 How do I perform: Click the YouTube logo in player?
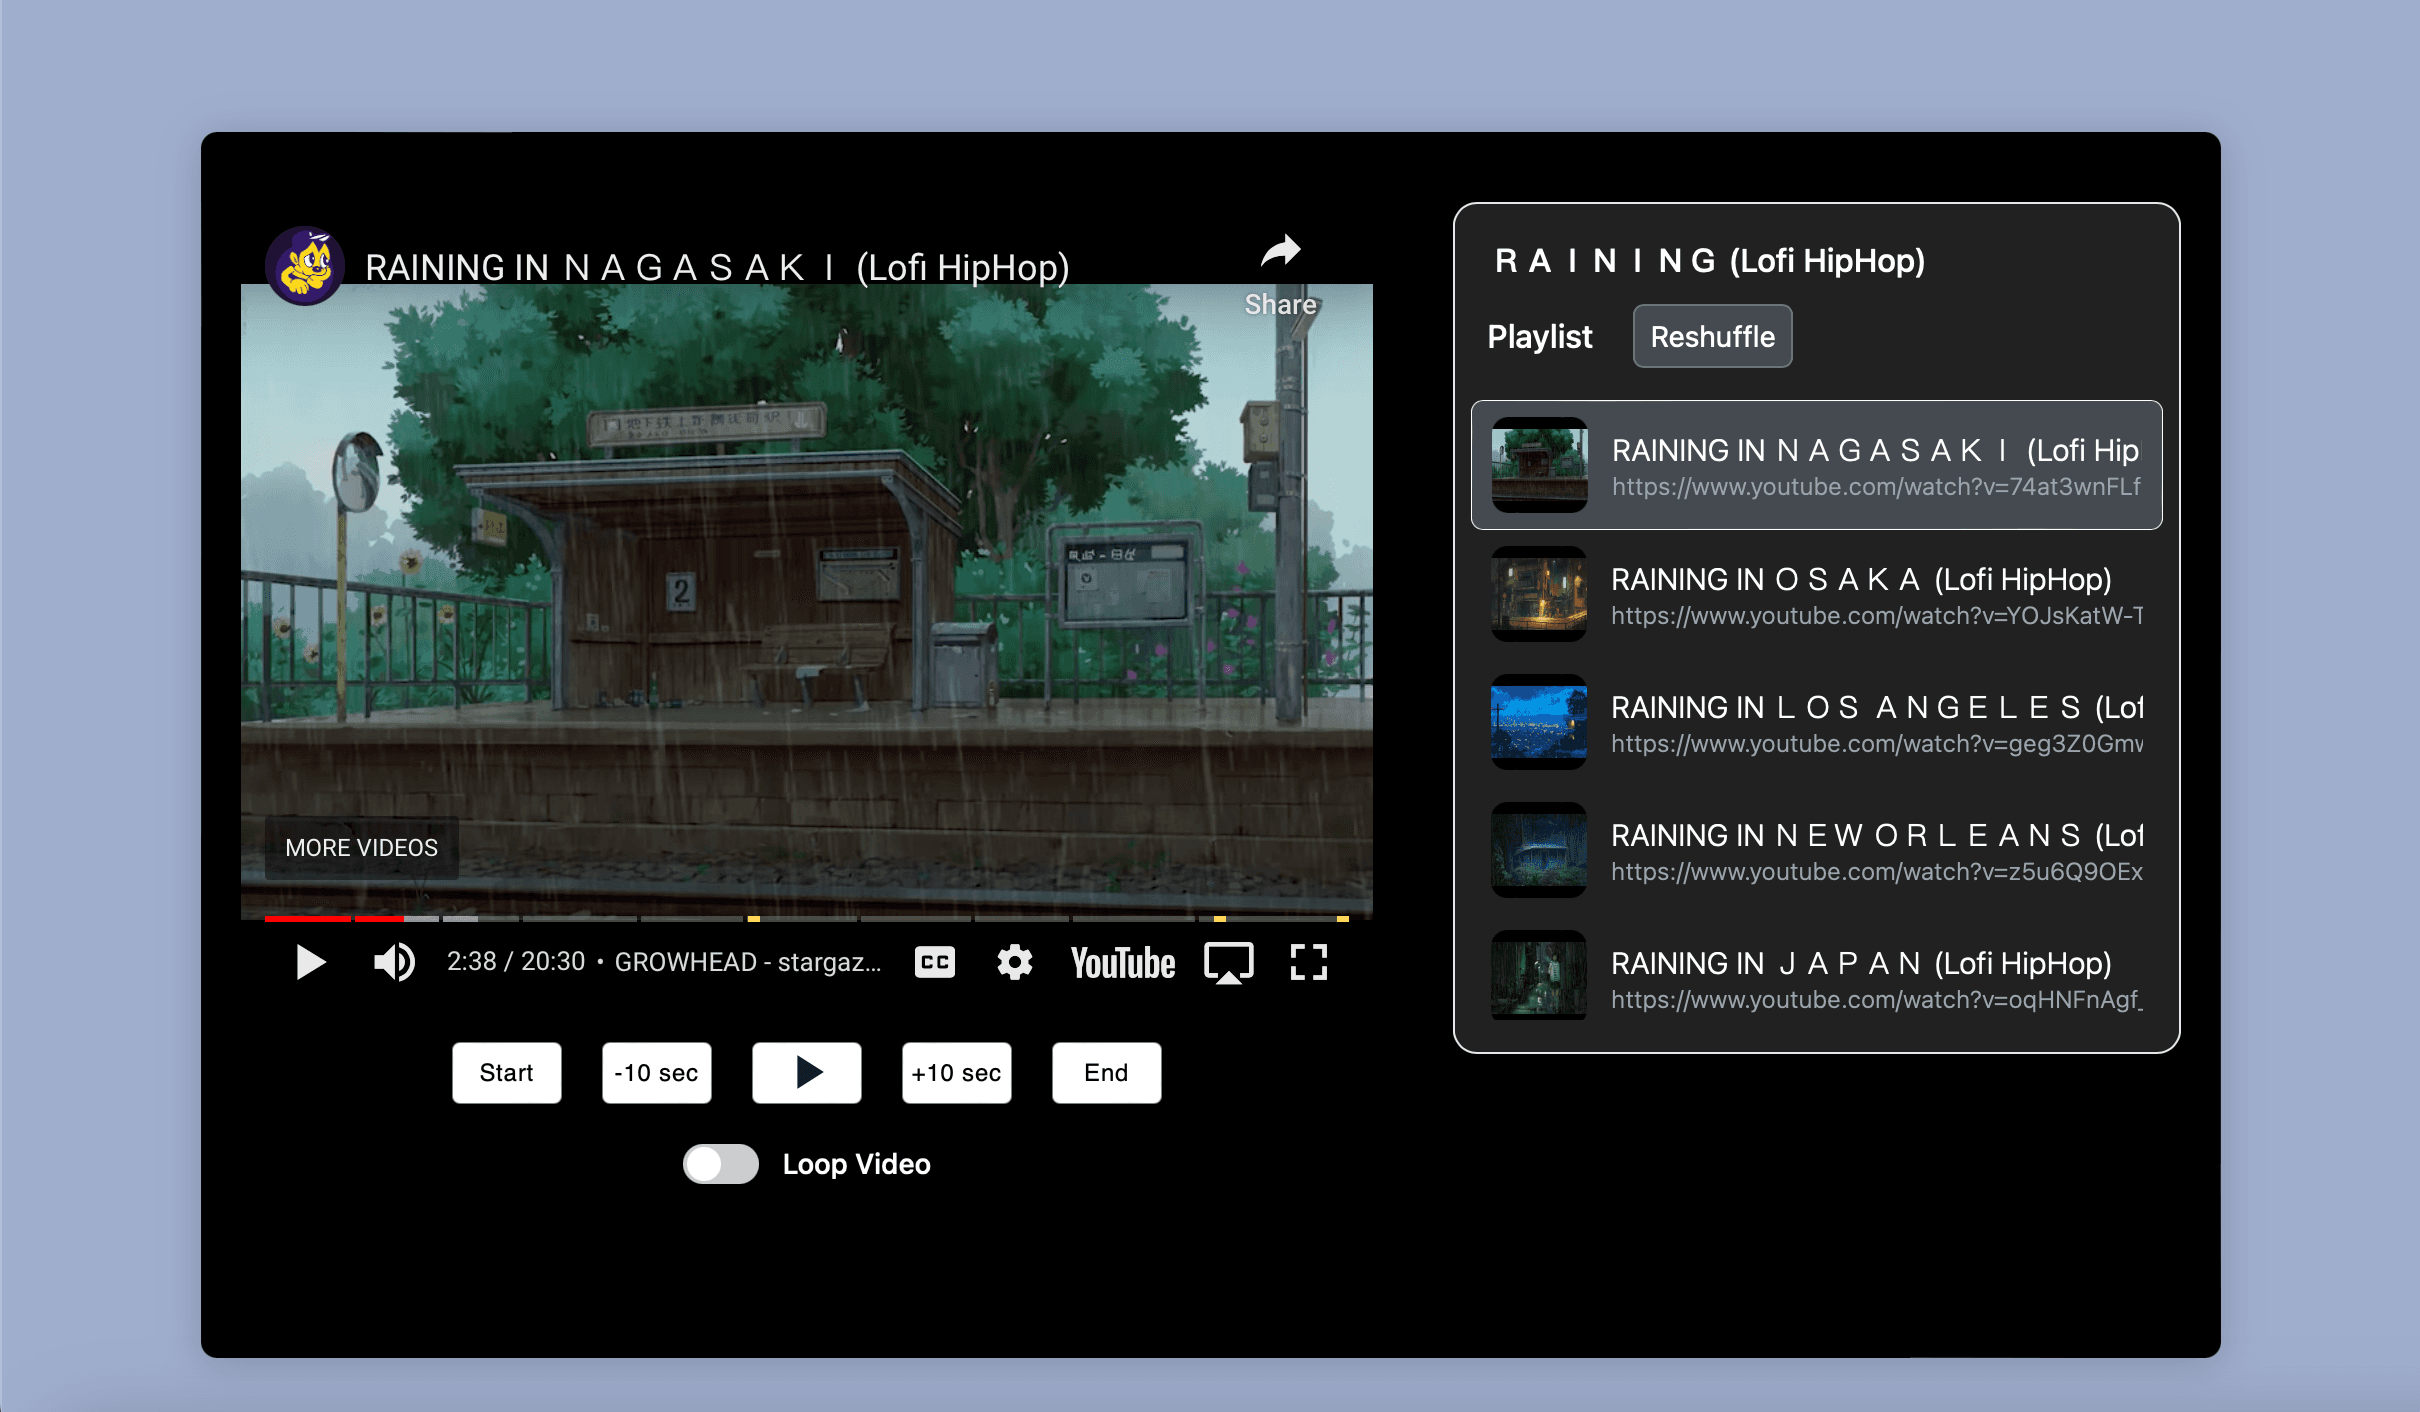click(1122, 963)
